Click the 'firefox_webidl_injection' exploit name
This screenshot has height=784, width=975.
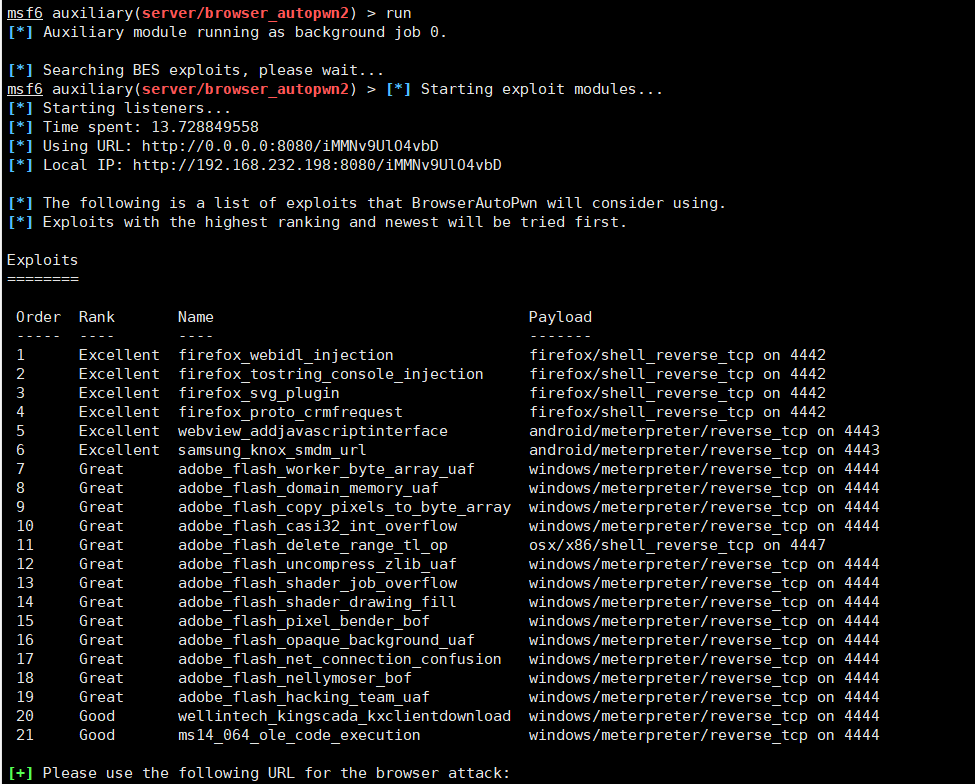point(285,355)
